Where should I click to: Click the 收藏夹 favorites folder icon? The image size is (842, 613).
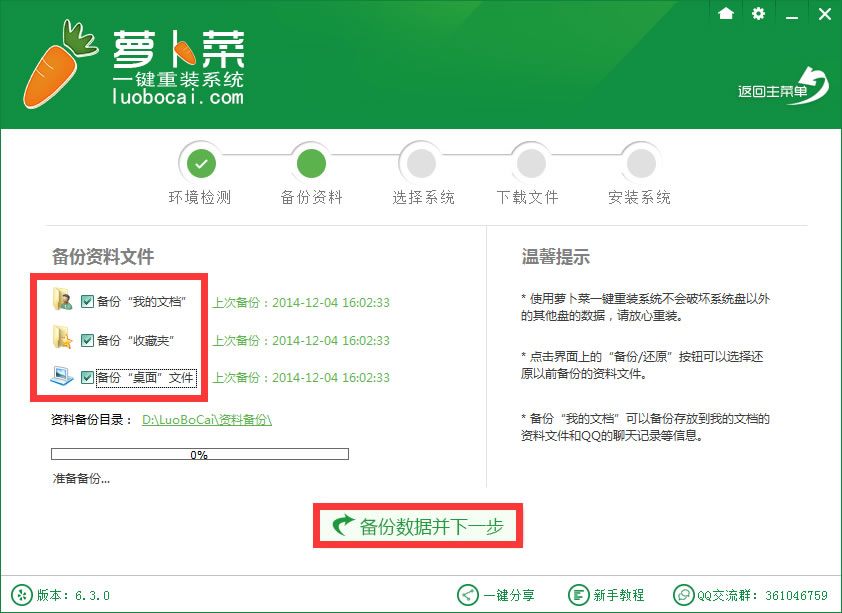(x=63, y=339)
